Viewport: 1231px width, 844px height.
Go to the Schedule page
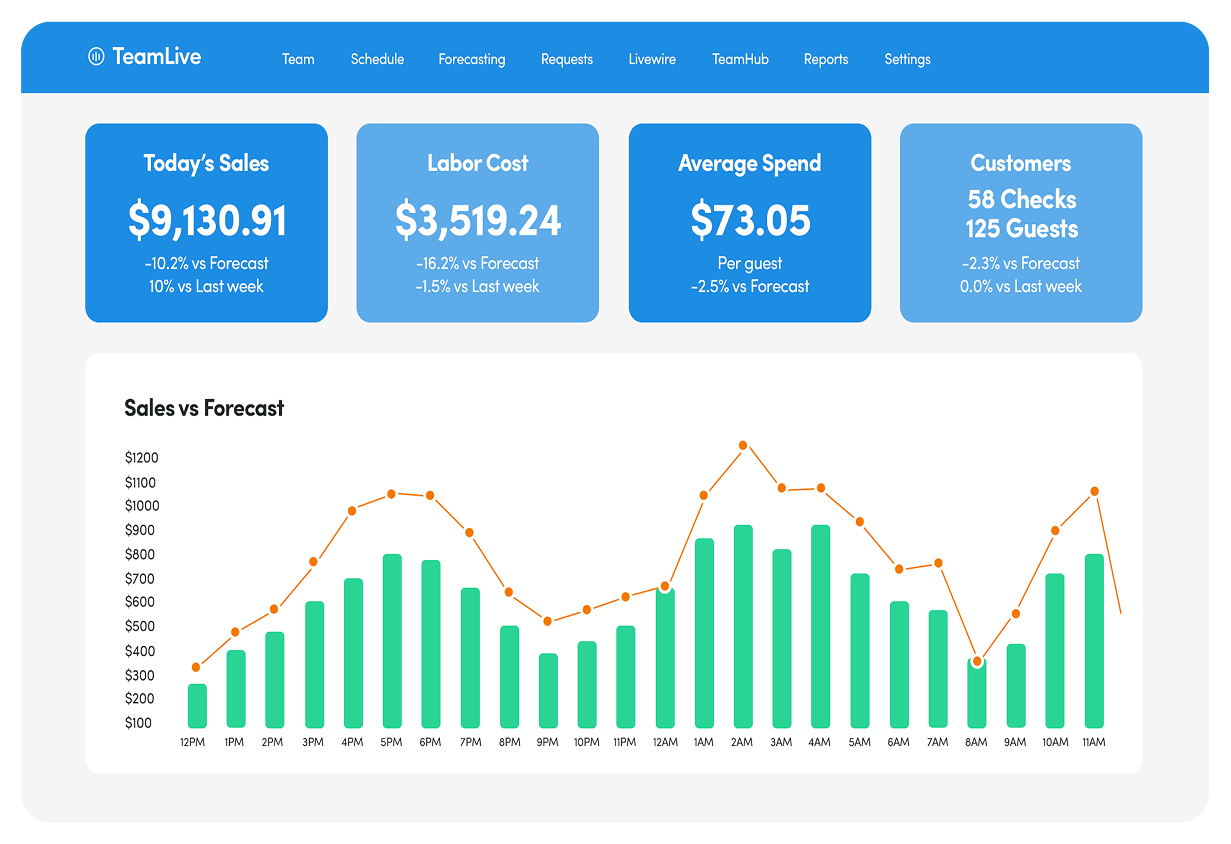377,59
